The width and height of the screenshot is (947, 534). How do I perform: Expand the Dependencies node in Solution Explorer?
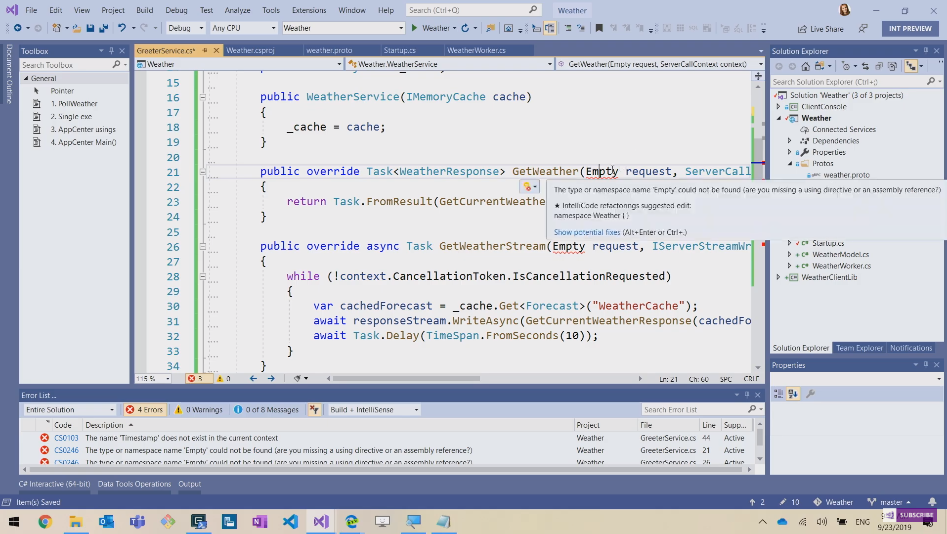click(x=790, y=141)
